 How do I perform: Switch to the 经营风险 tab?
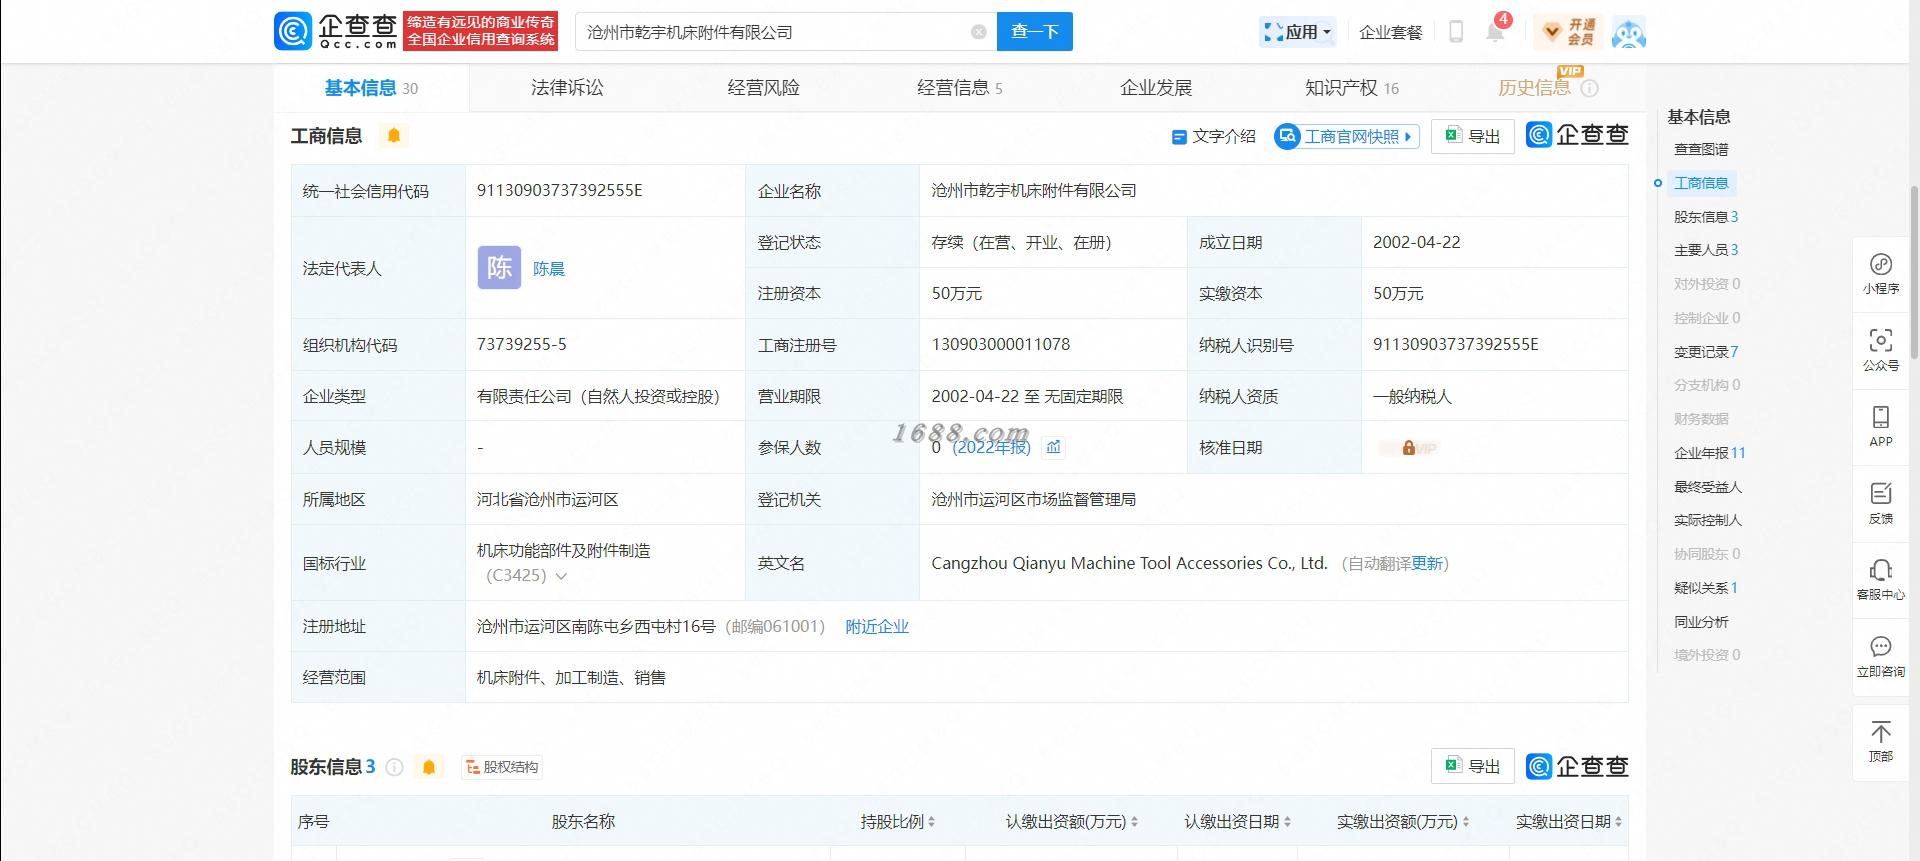pos(763,88)
